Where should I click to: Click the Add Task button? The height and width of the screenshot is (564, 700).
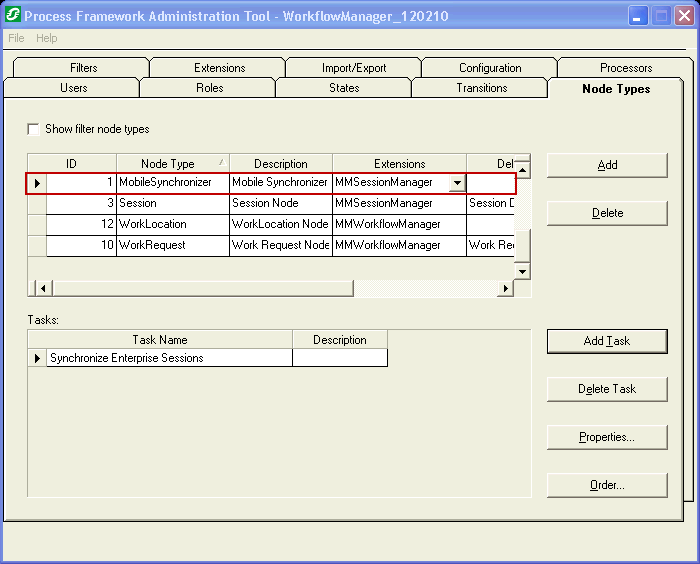point(607,341)
